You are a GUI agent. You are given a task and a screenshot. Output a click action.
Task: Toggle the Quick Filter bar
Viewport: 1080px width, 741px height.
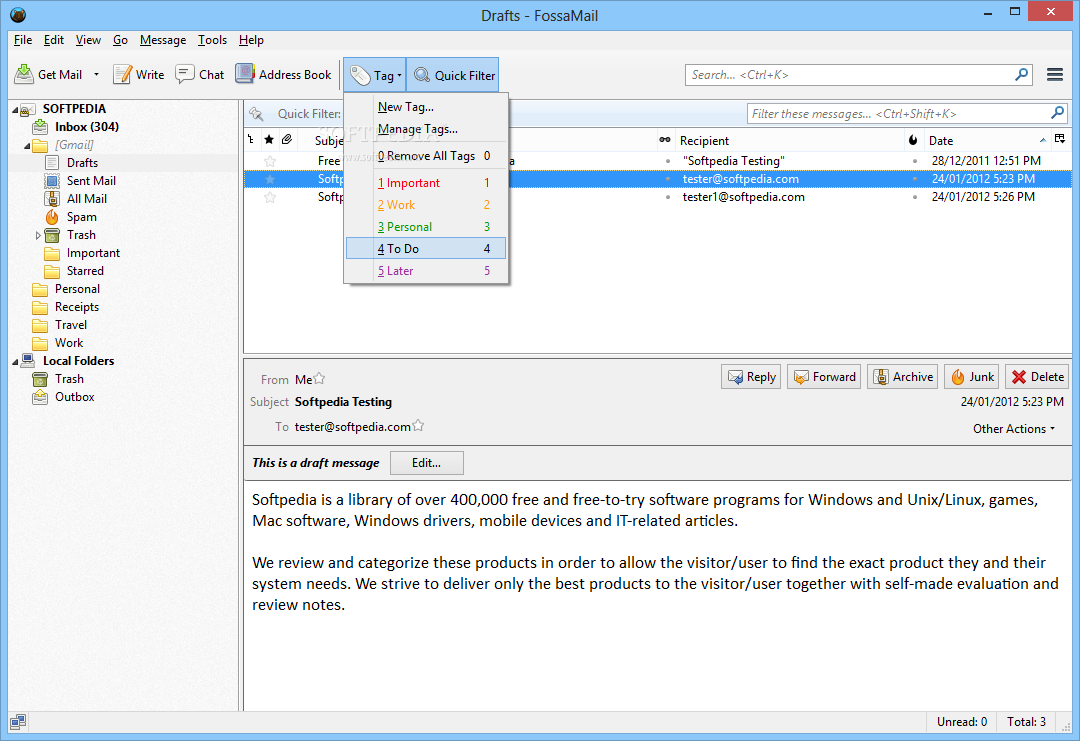(x=453, y=75)
